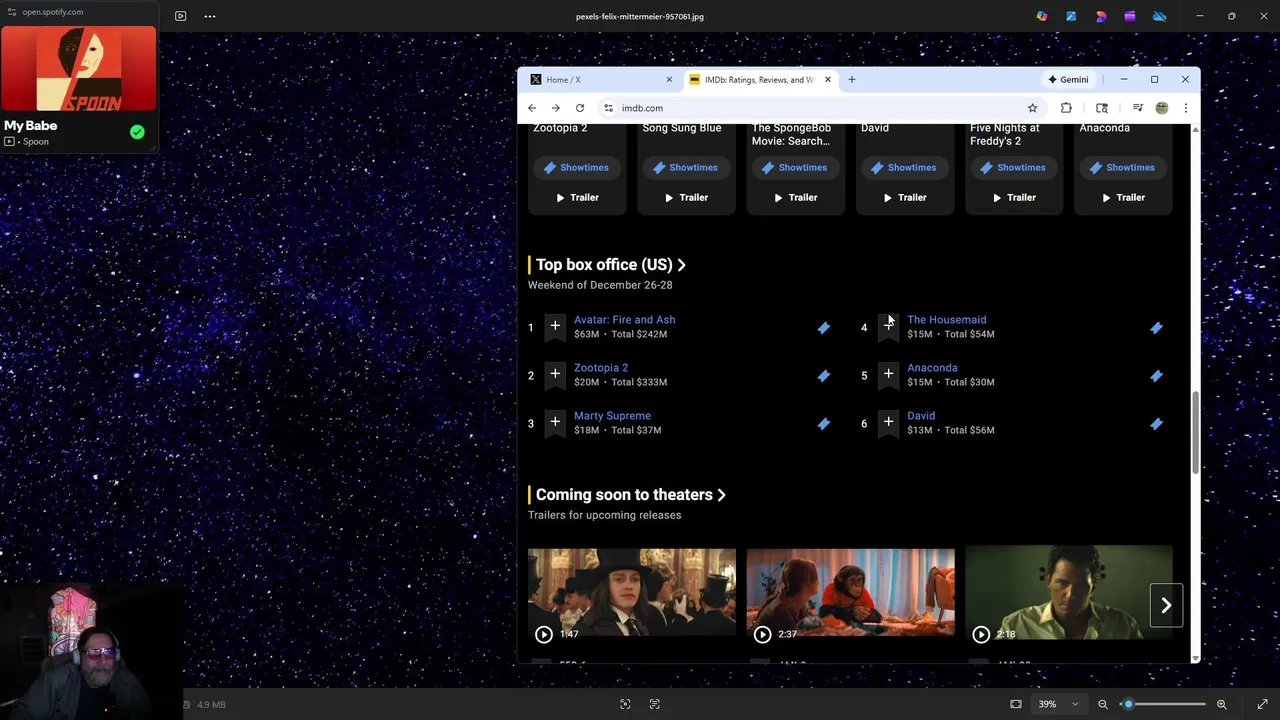
Task: View Showtimes for The SpongeBob Movie
Action: (x=794, y=168)
